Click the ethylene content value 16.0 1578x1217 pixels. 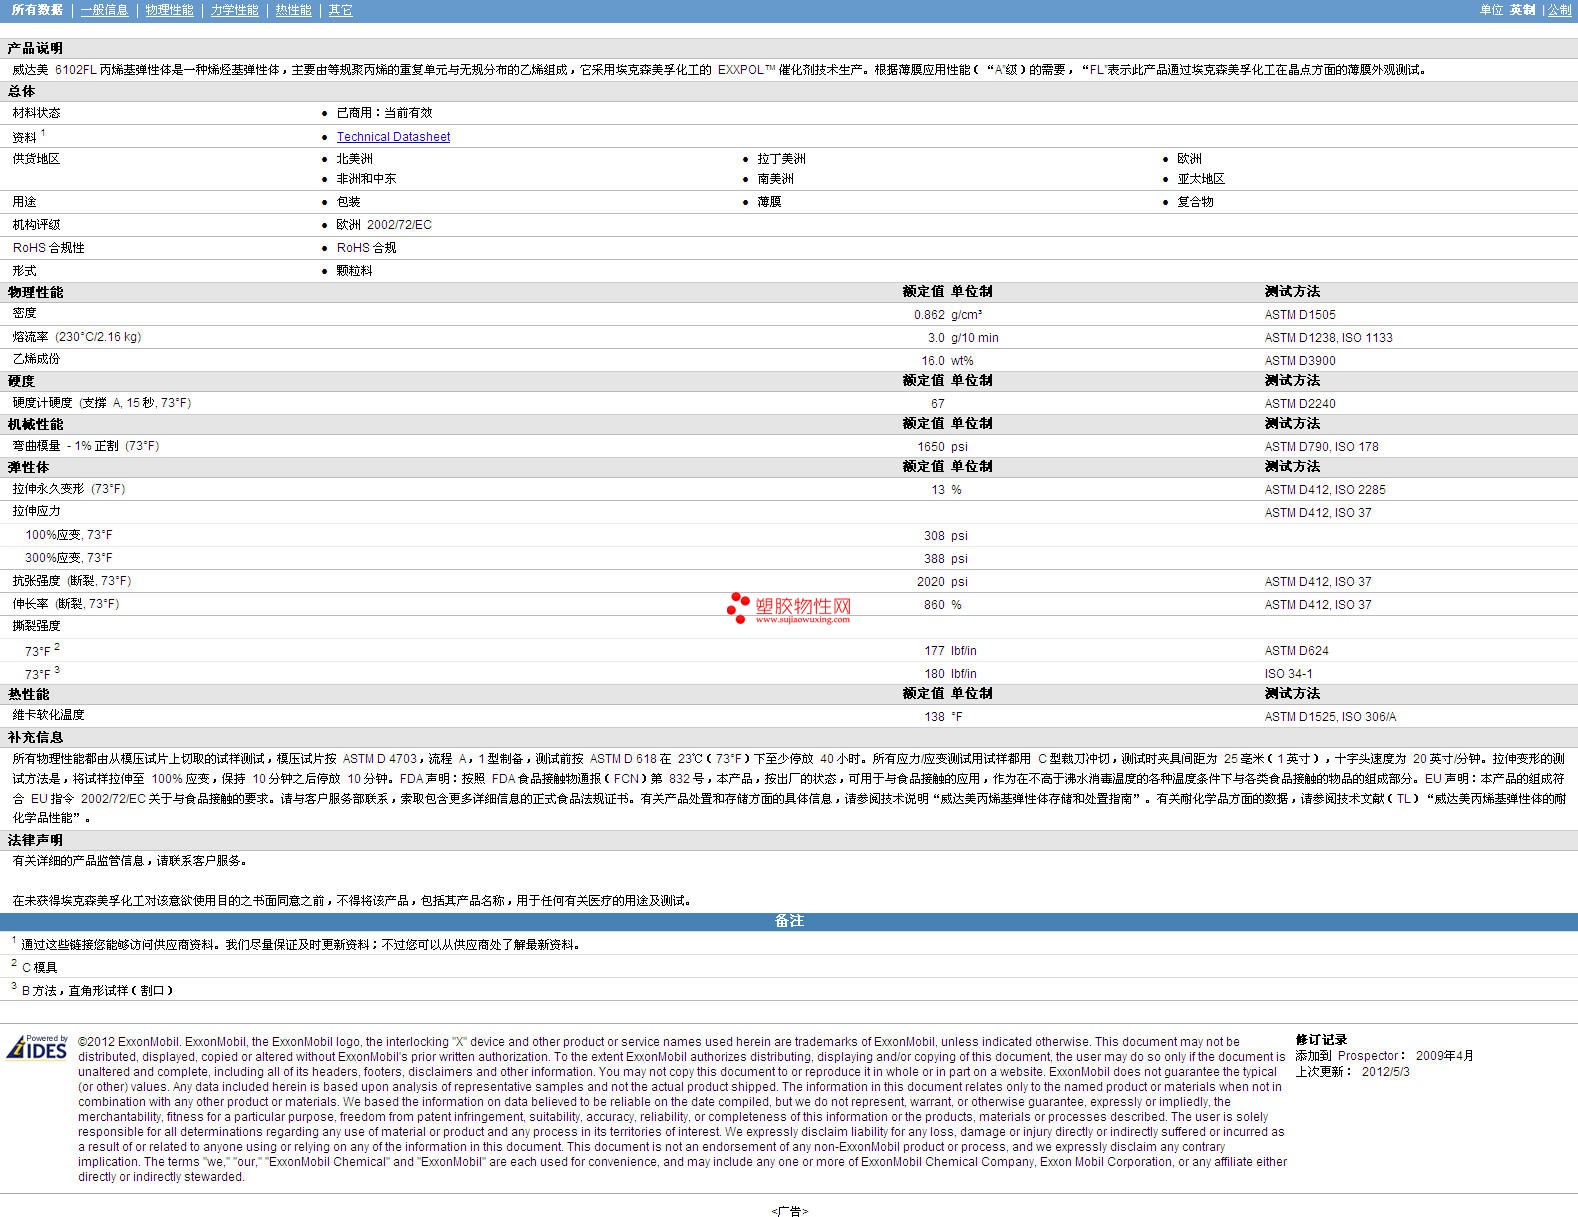[933, 361]
